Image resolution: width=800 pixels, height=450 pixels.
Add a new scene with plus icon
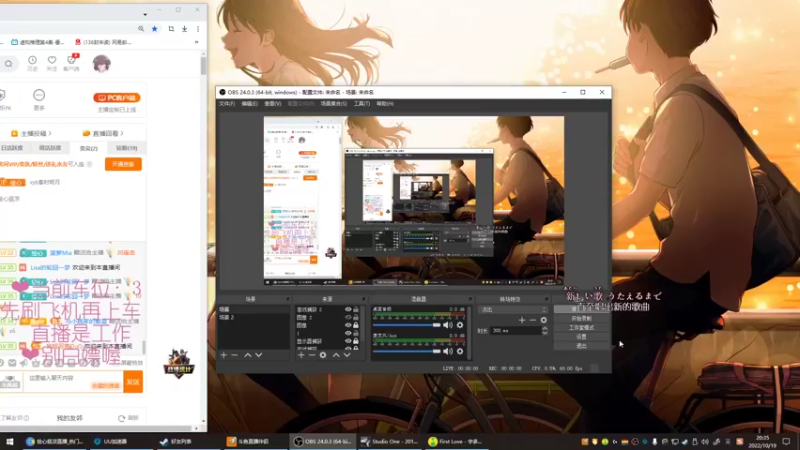[x=223, y=355]
